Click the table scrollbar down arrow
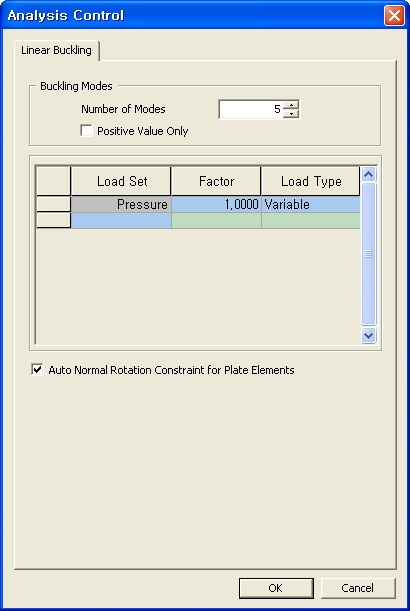This screenshot has height=611, width=410. coord(368,335)
